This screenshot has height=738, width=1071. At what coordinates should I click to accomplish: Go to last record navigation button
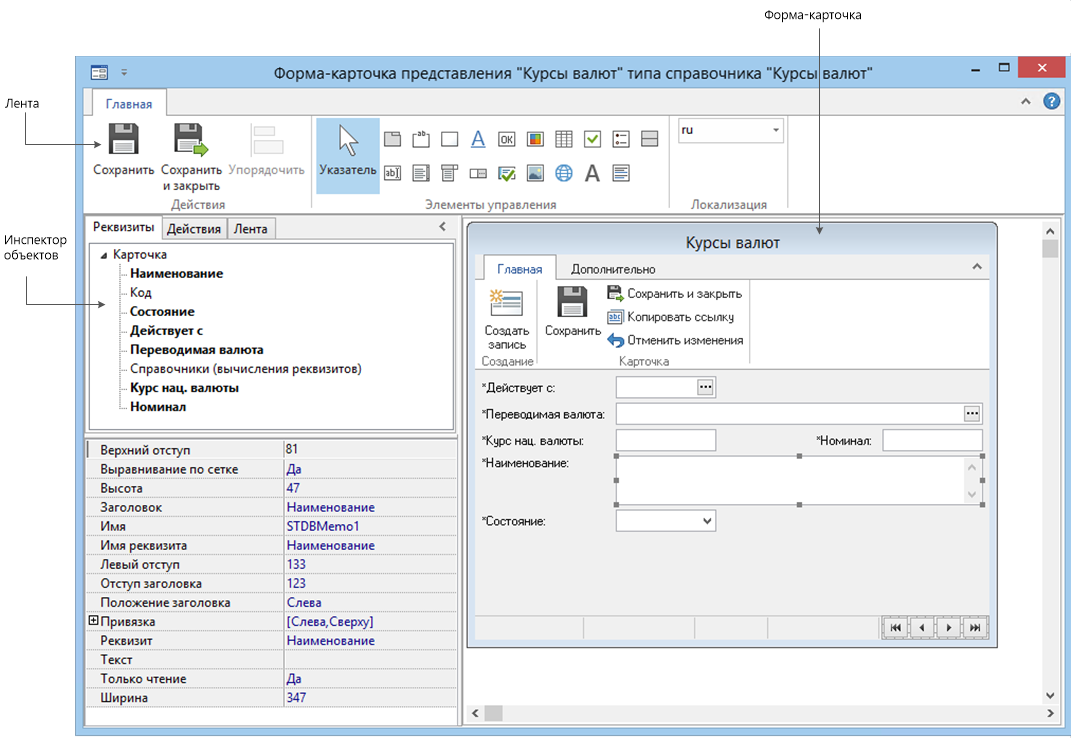[975, 627]
